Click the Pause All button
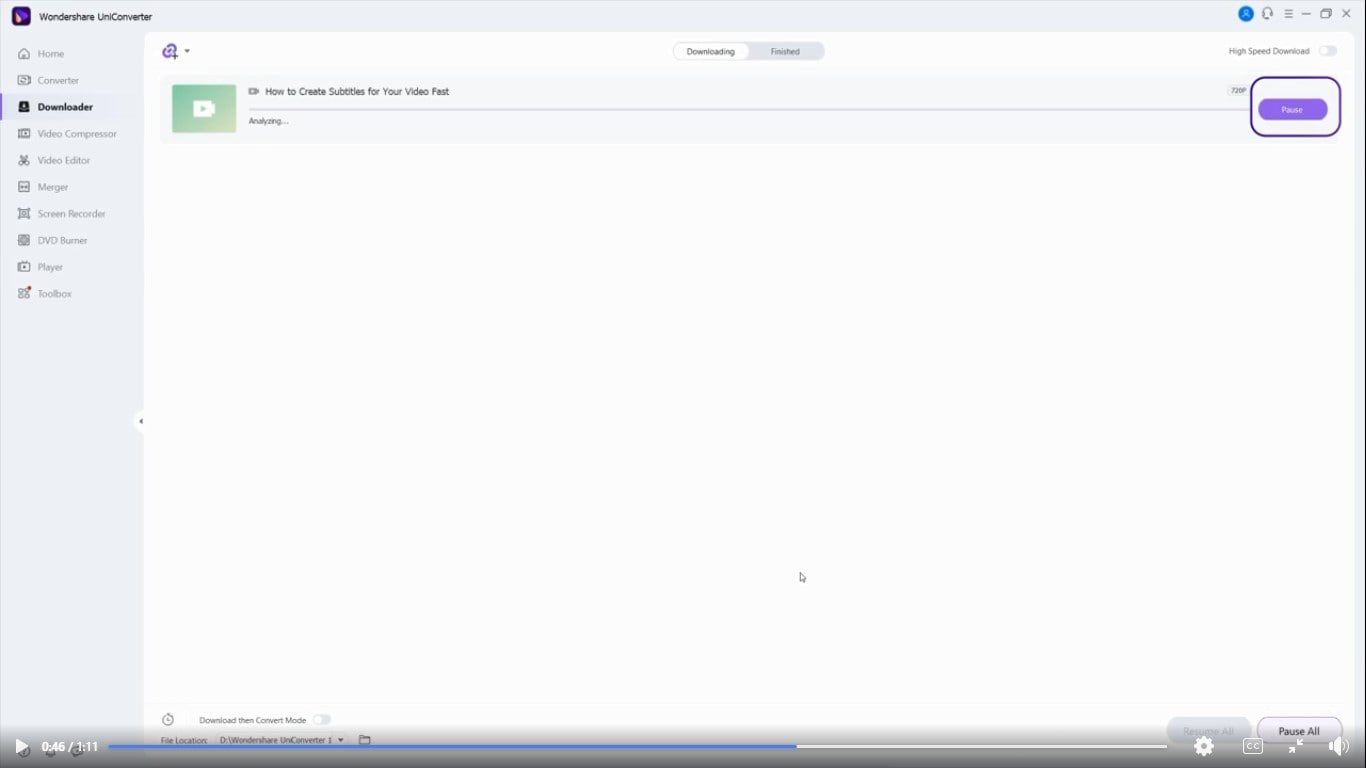Viewport: 1366px width, 768px height. [1299, 731]
